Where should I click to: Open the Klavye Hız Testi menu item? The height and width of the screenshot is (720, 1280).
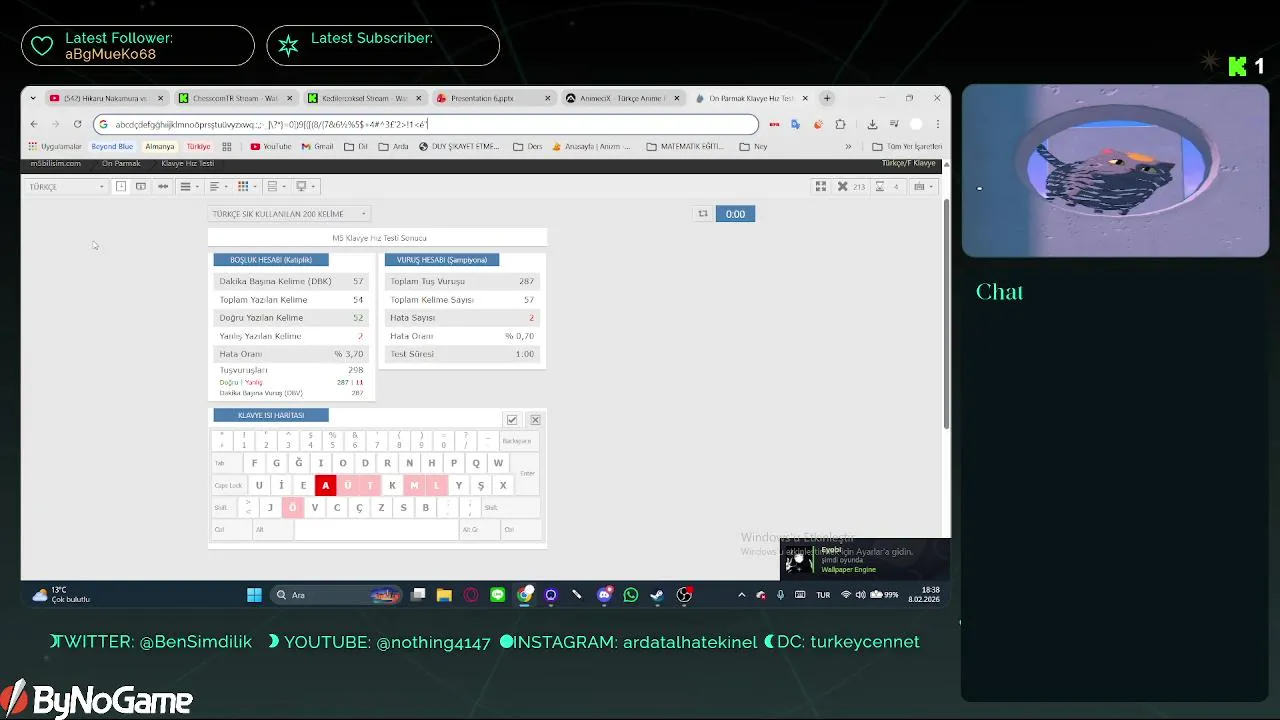pos(187,163)
